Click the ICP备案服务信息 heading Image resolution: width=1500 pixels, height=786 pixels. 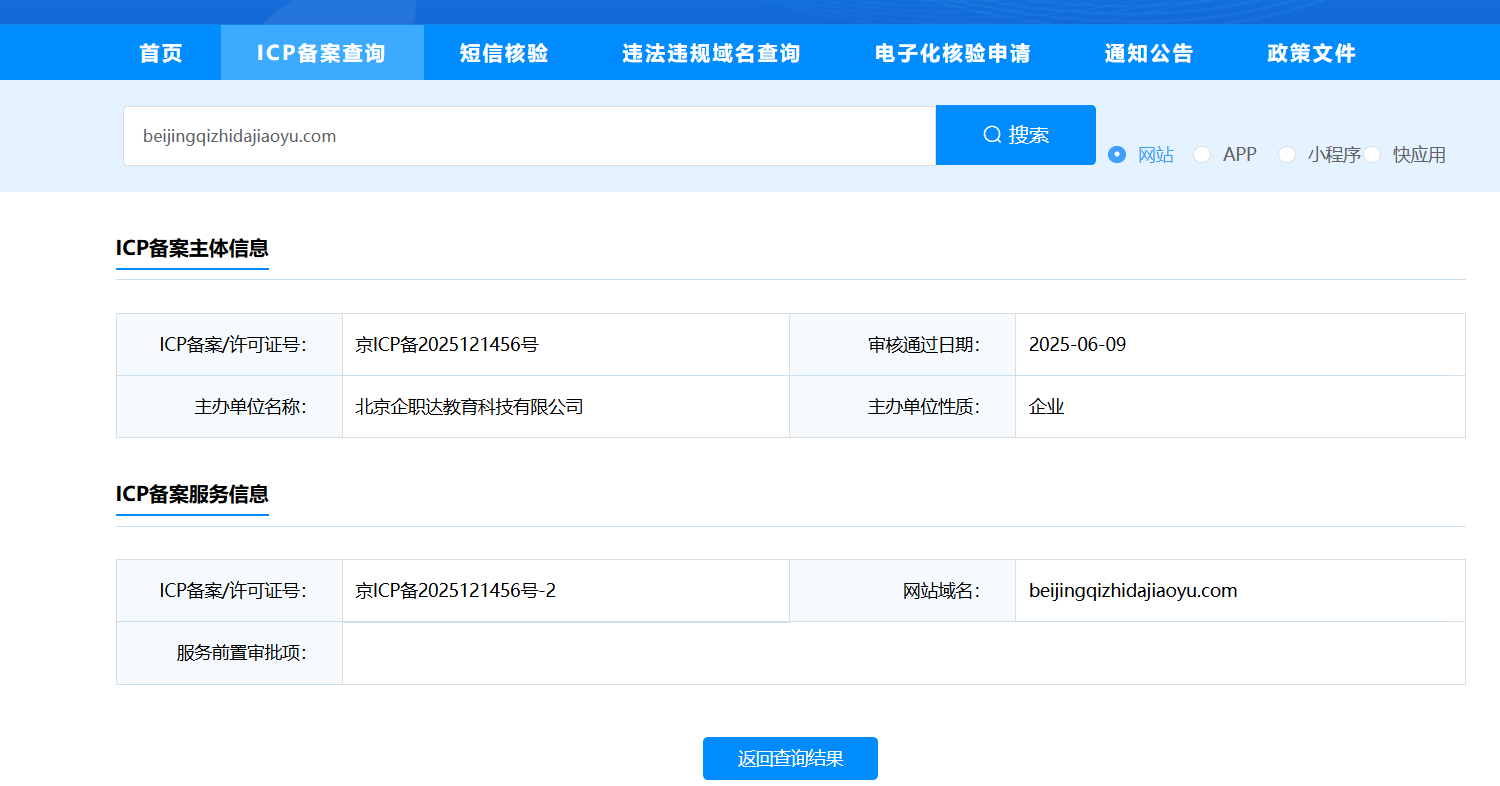192,494
